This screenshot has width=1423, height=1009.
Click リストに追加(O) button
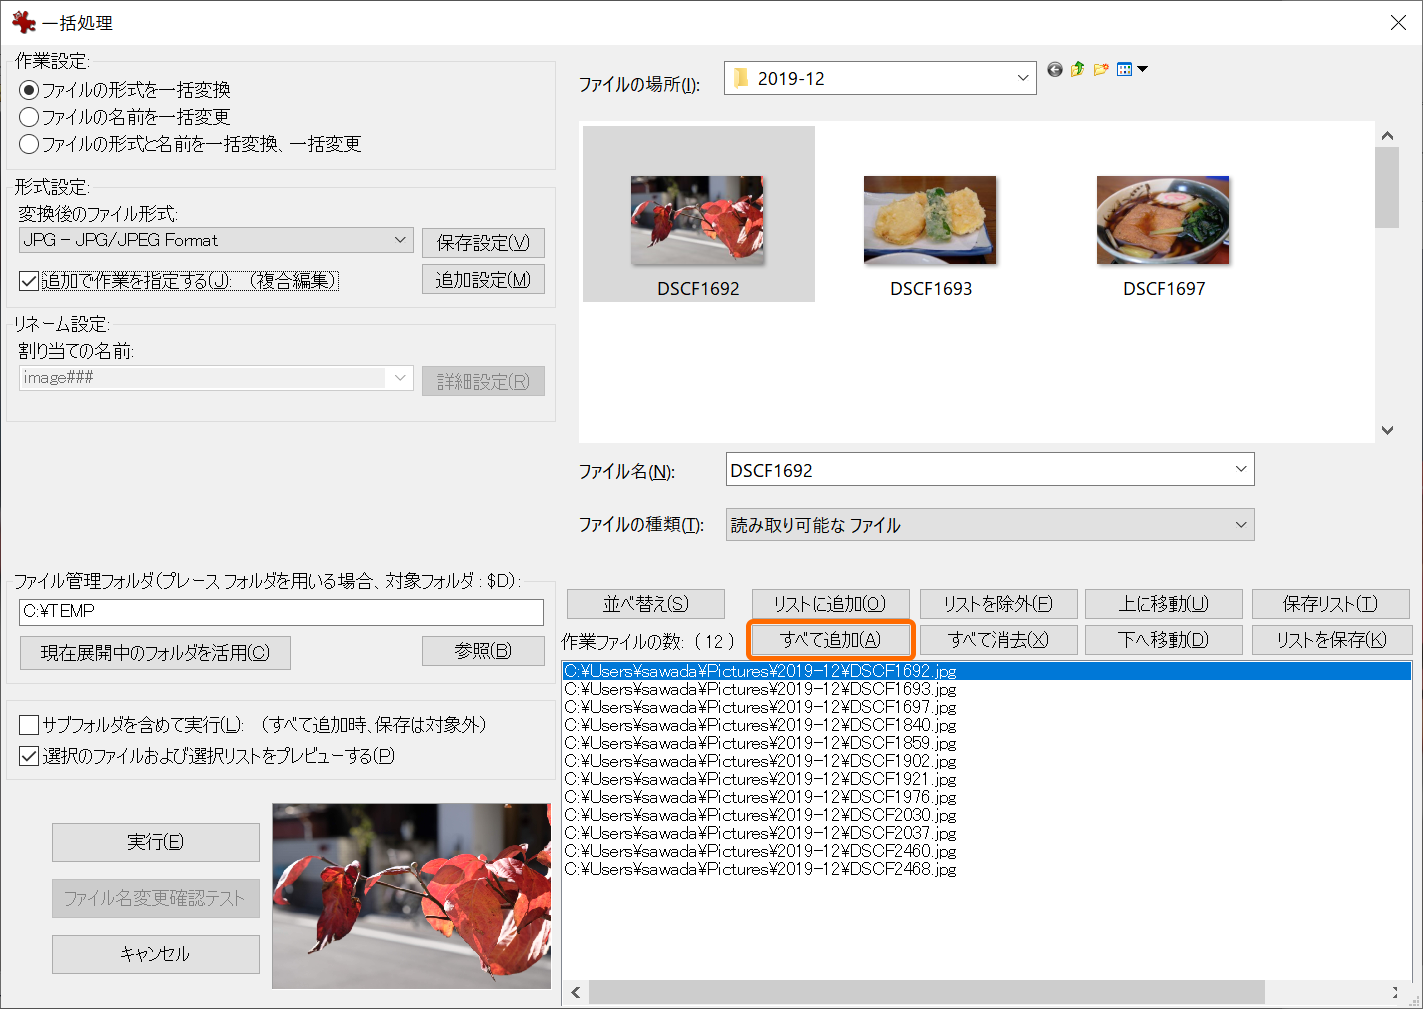pos(831,604)
